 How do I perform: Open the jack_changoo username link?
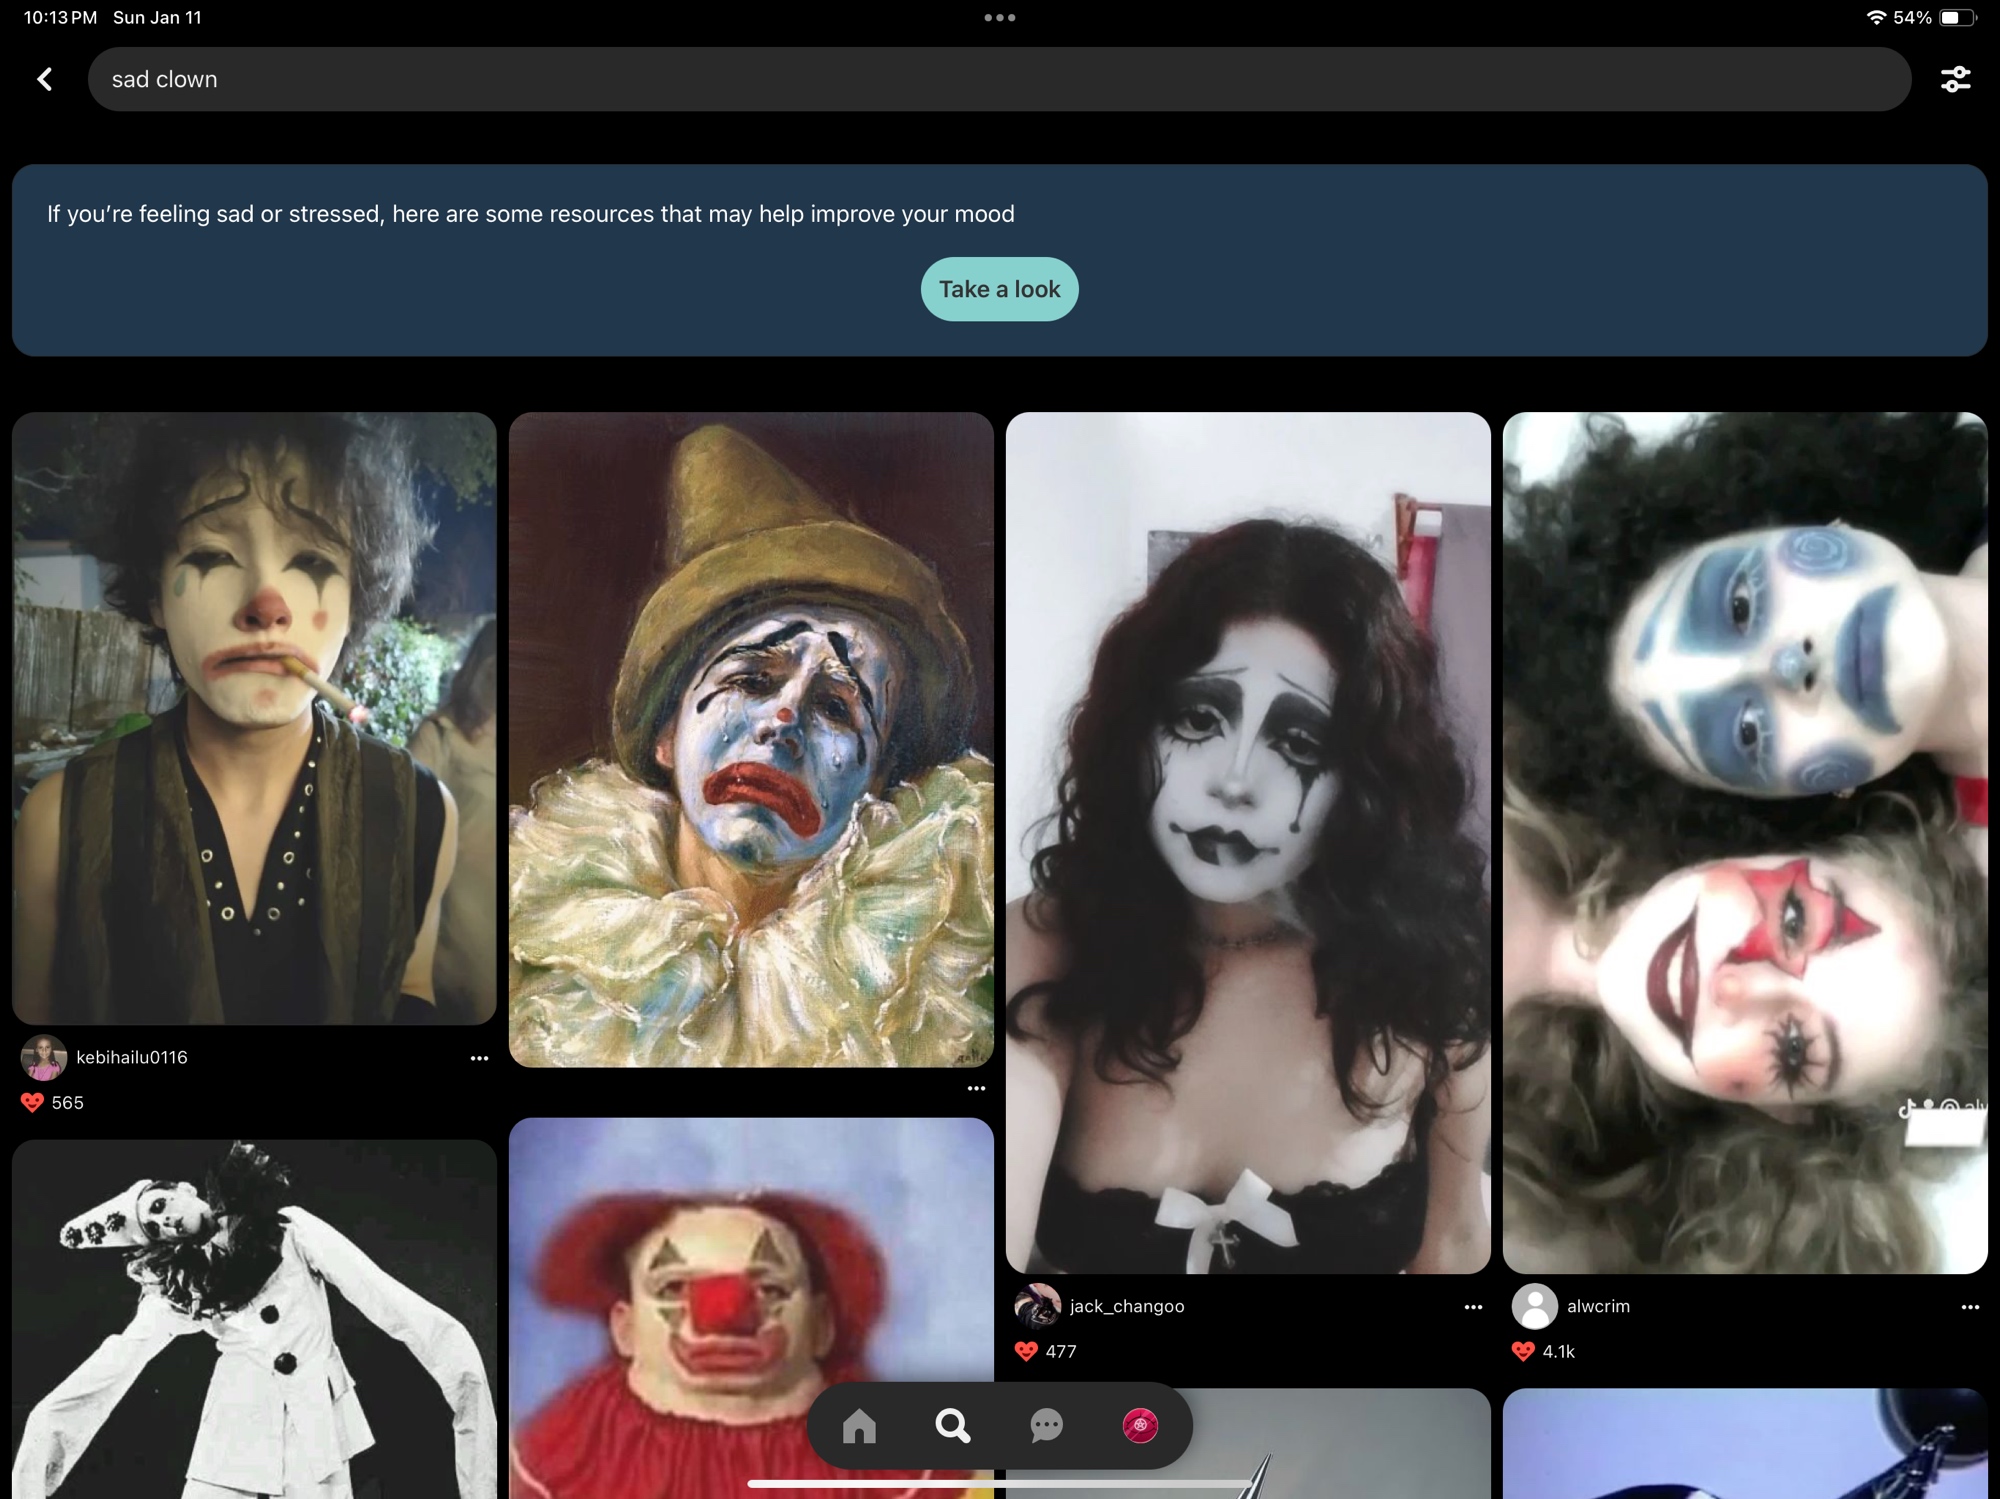[1126, 1306]
